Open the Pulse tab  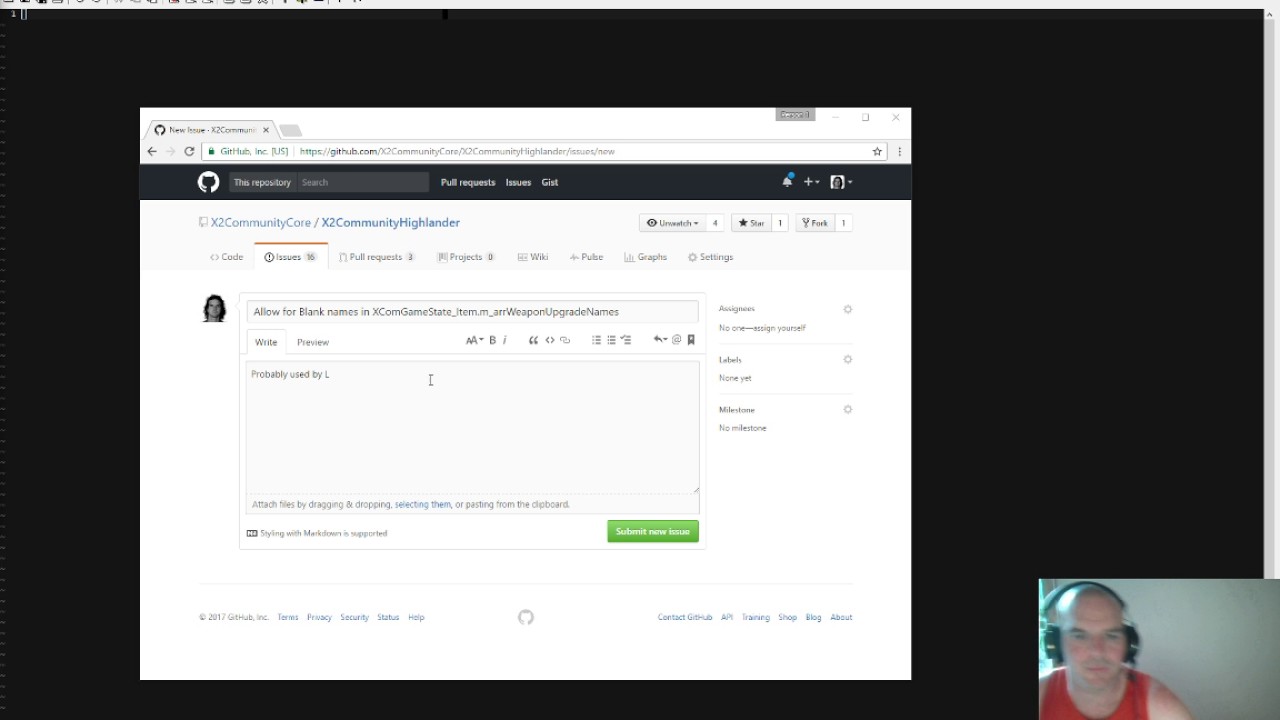[586, 257]
